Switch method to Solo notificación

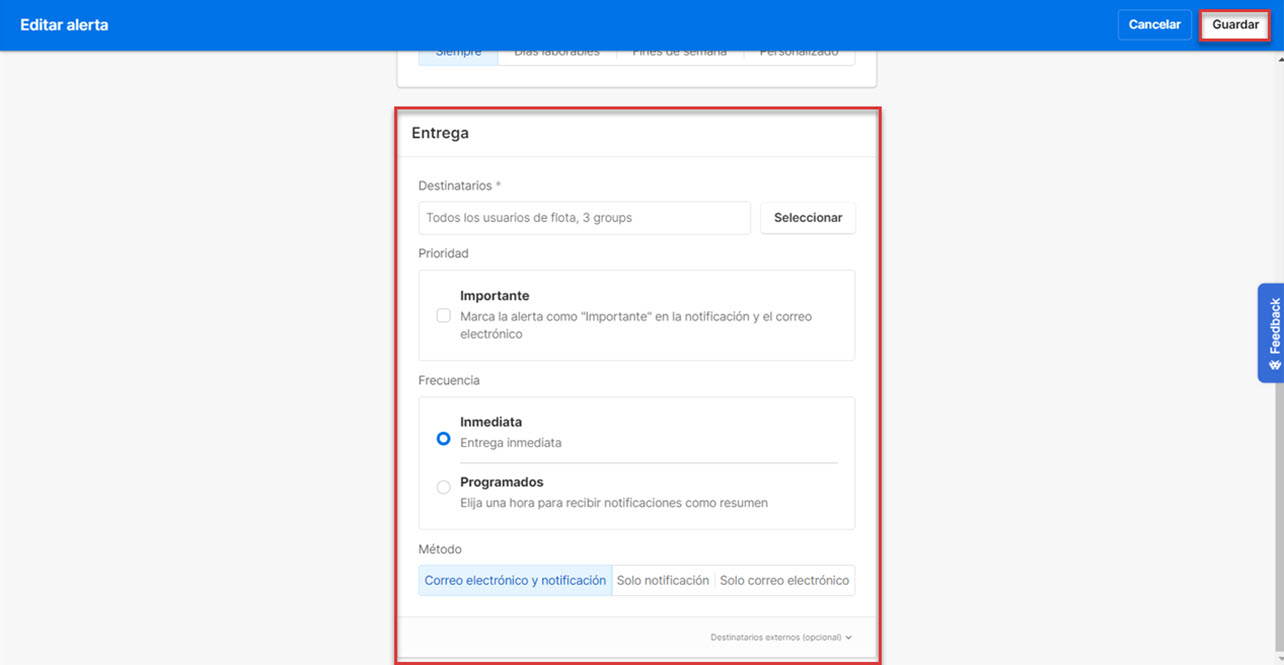[663, 580]
